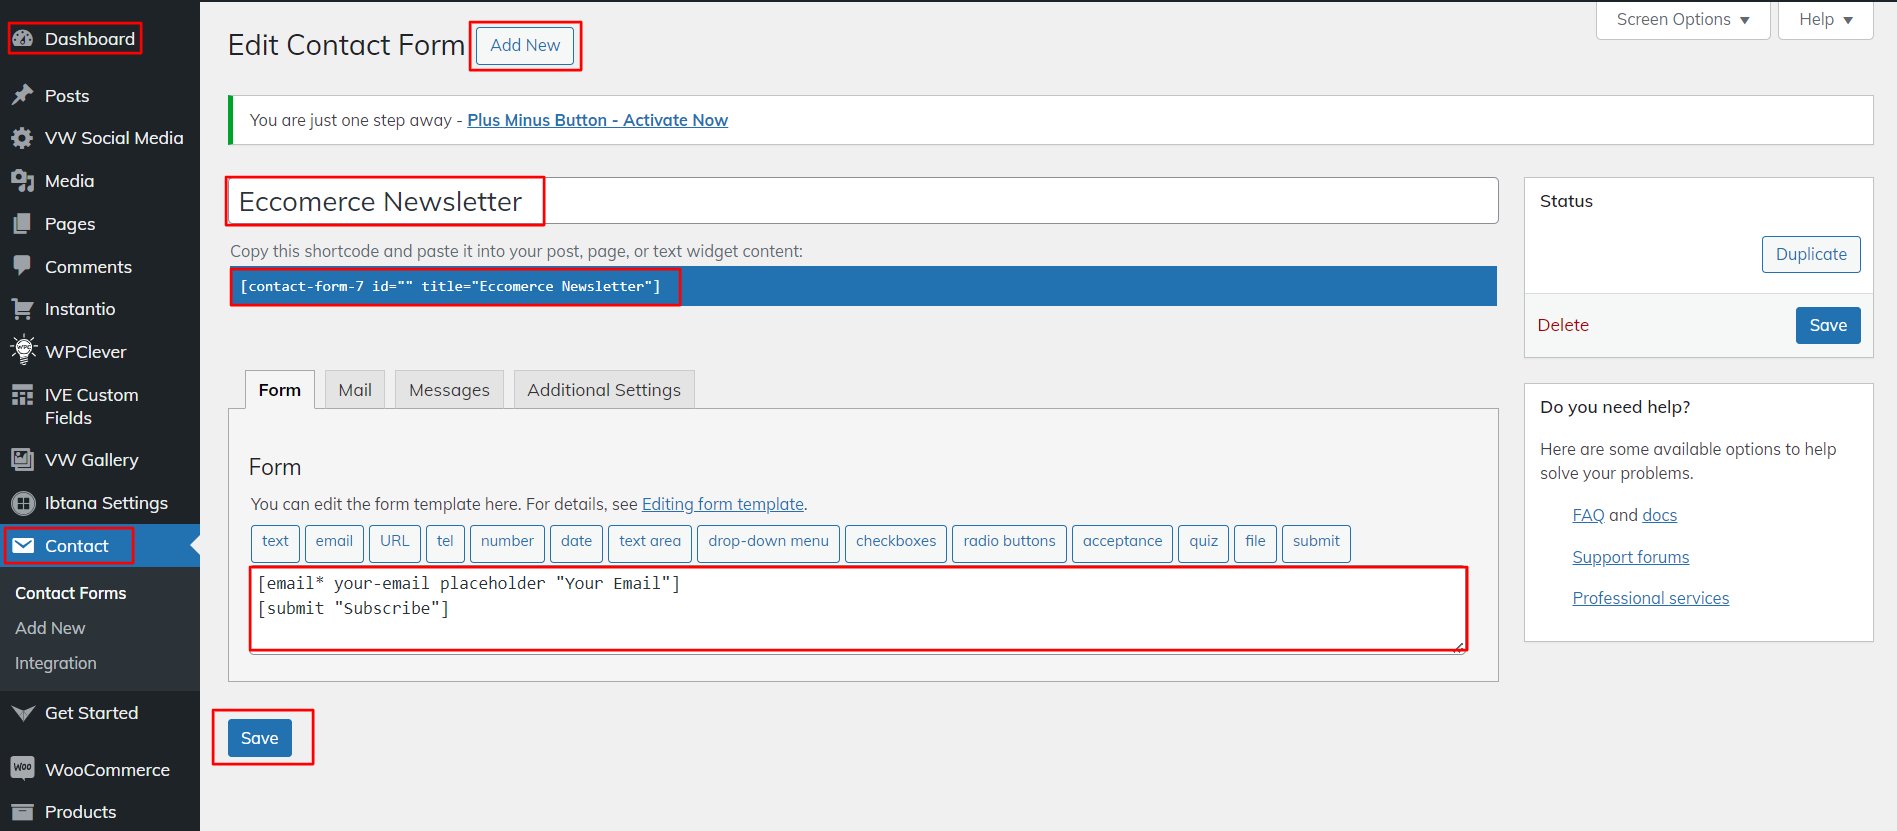The image size is (1897, 831).
Task: Click the WPClever lightbulb icon
Action: tap(23, 351)
